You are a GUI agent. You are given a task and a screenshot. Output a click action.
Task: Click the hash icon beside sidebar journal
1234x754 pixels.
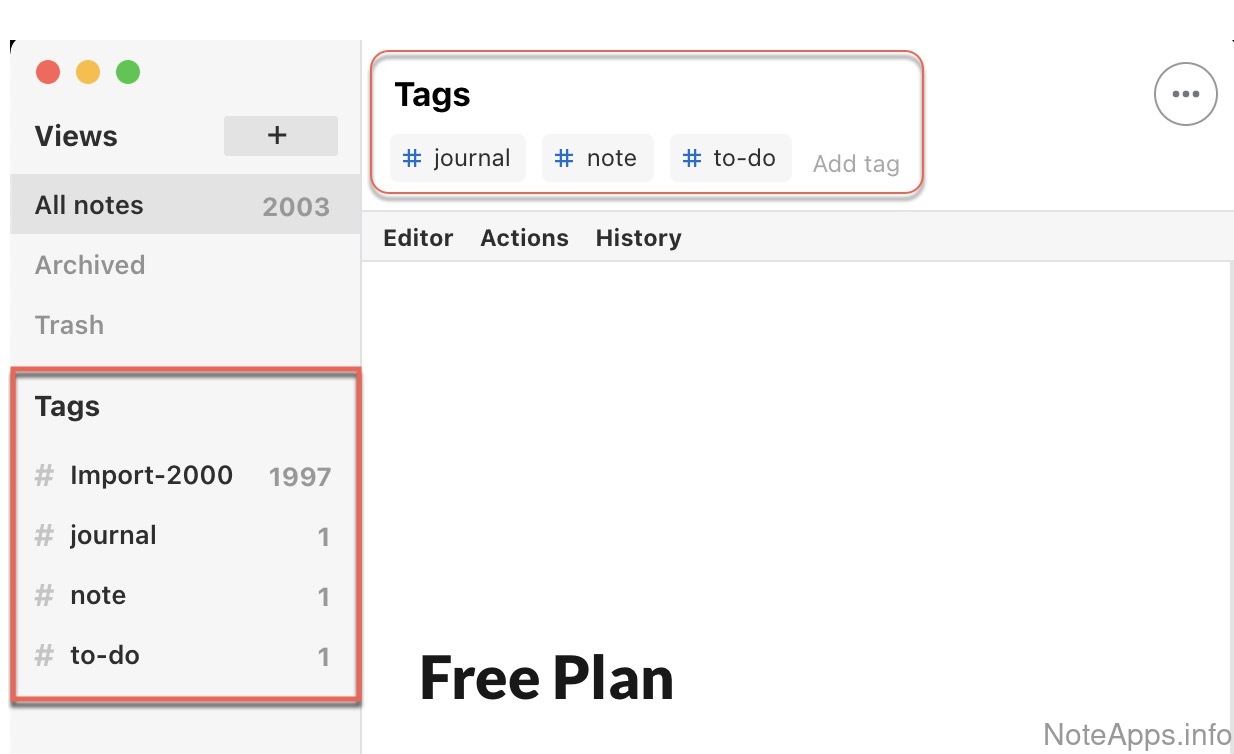click(x=44, y=535)
